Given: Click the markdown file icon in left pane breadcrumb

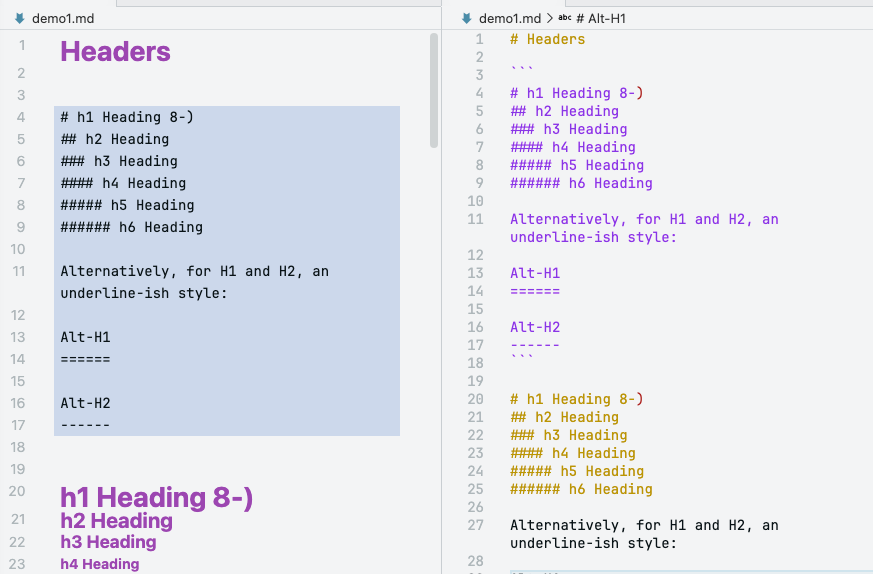Looking at the screenshot, I should pyautogui.click(x=19, y=18).
